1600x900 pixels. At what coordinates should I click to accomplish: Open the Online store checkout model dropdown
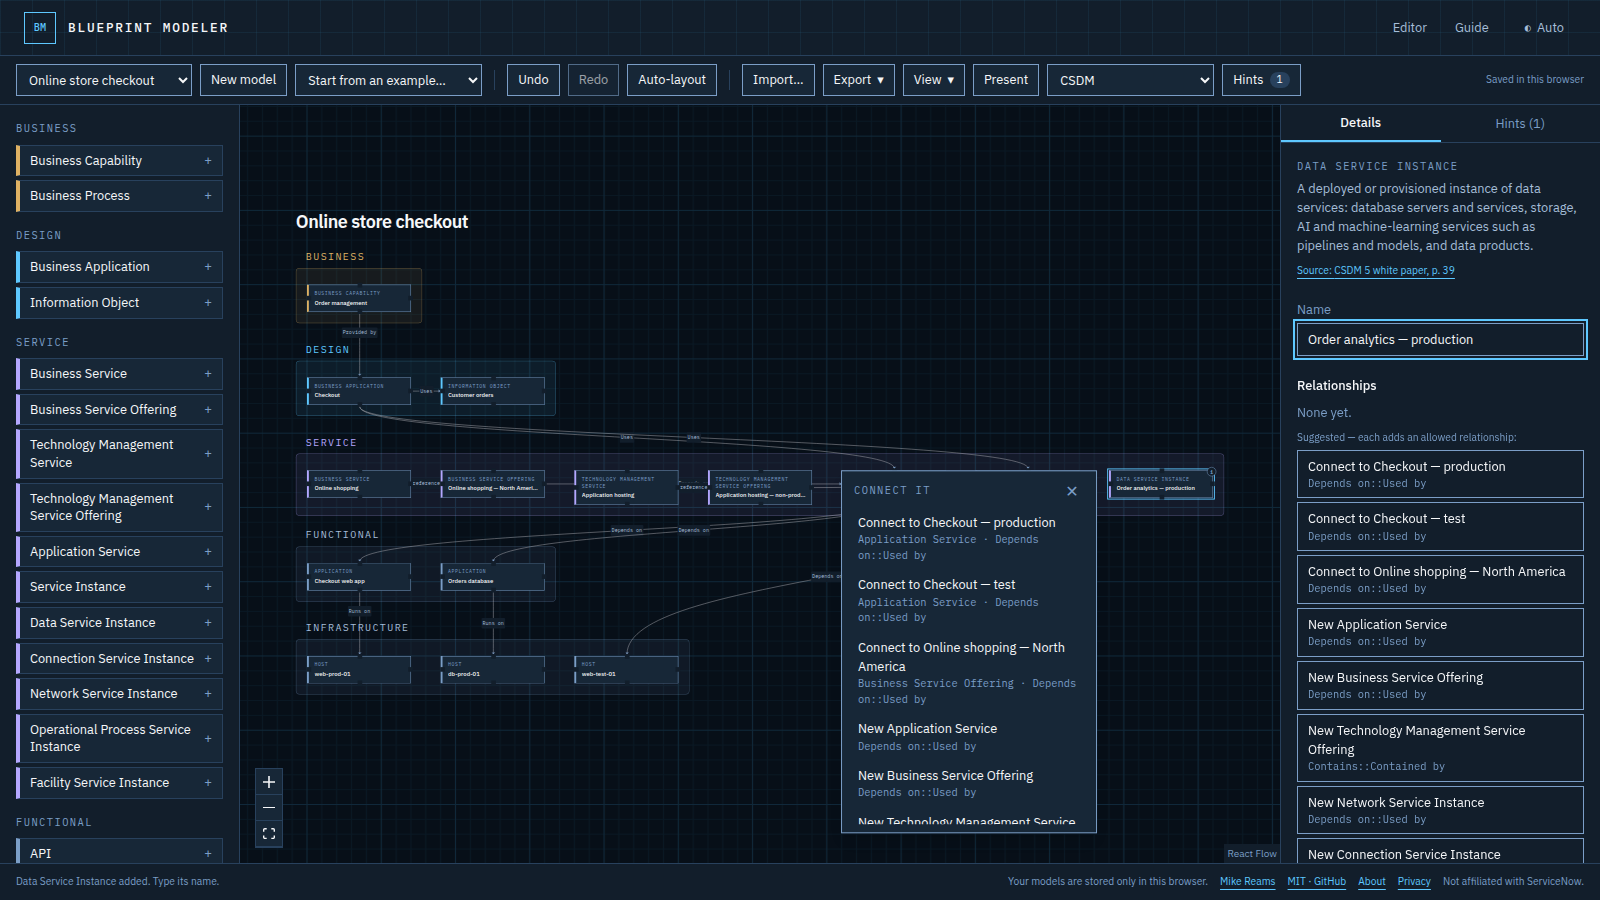pyautogui.click(x=104, y=80)
